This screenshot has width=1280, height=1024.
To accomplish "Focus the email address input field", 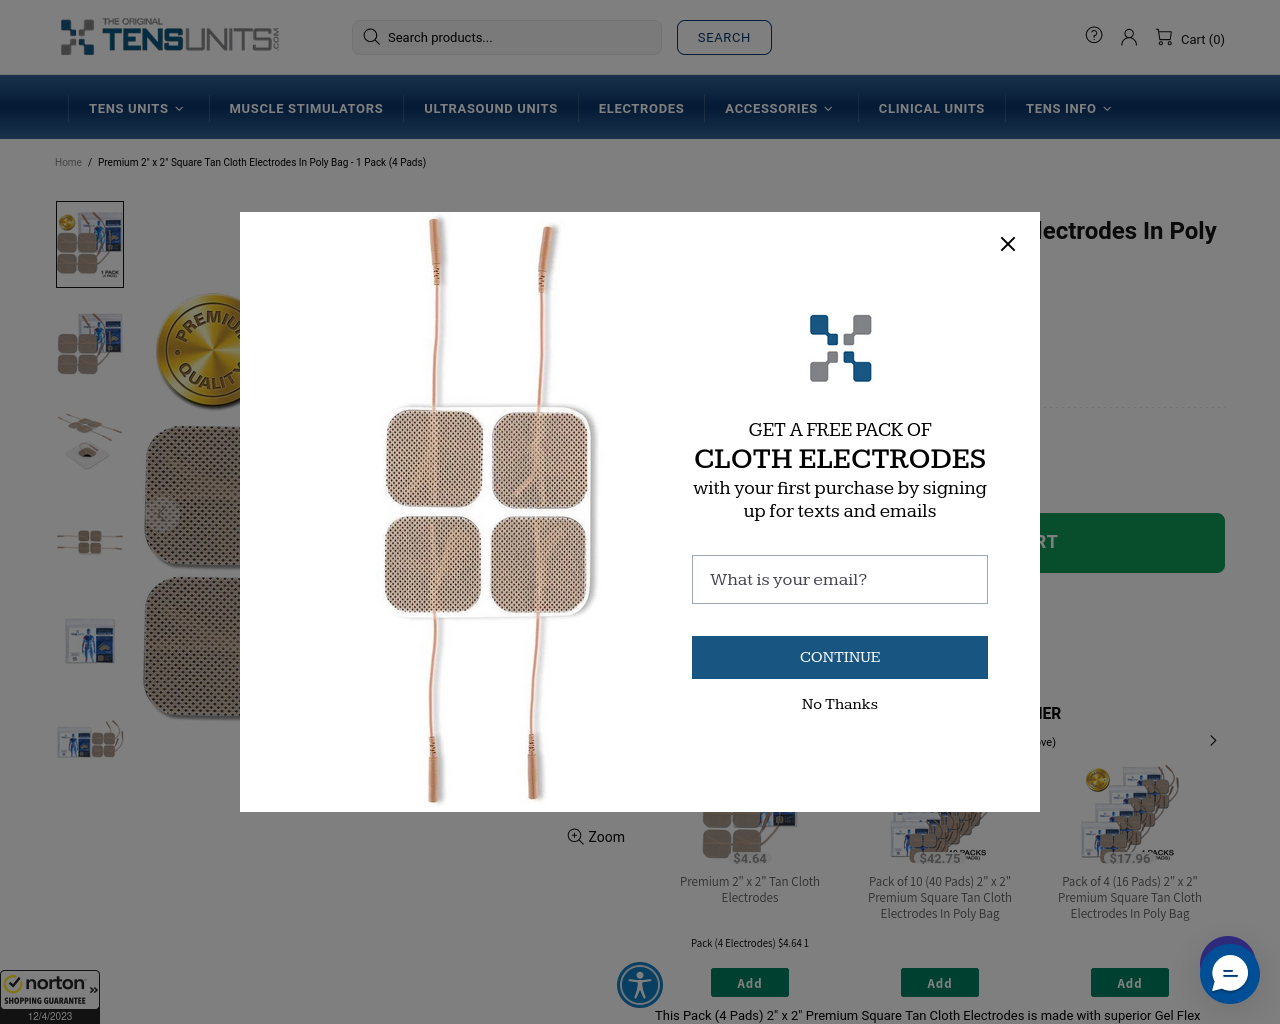I will (840, 579).
